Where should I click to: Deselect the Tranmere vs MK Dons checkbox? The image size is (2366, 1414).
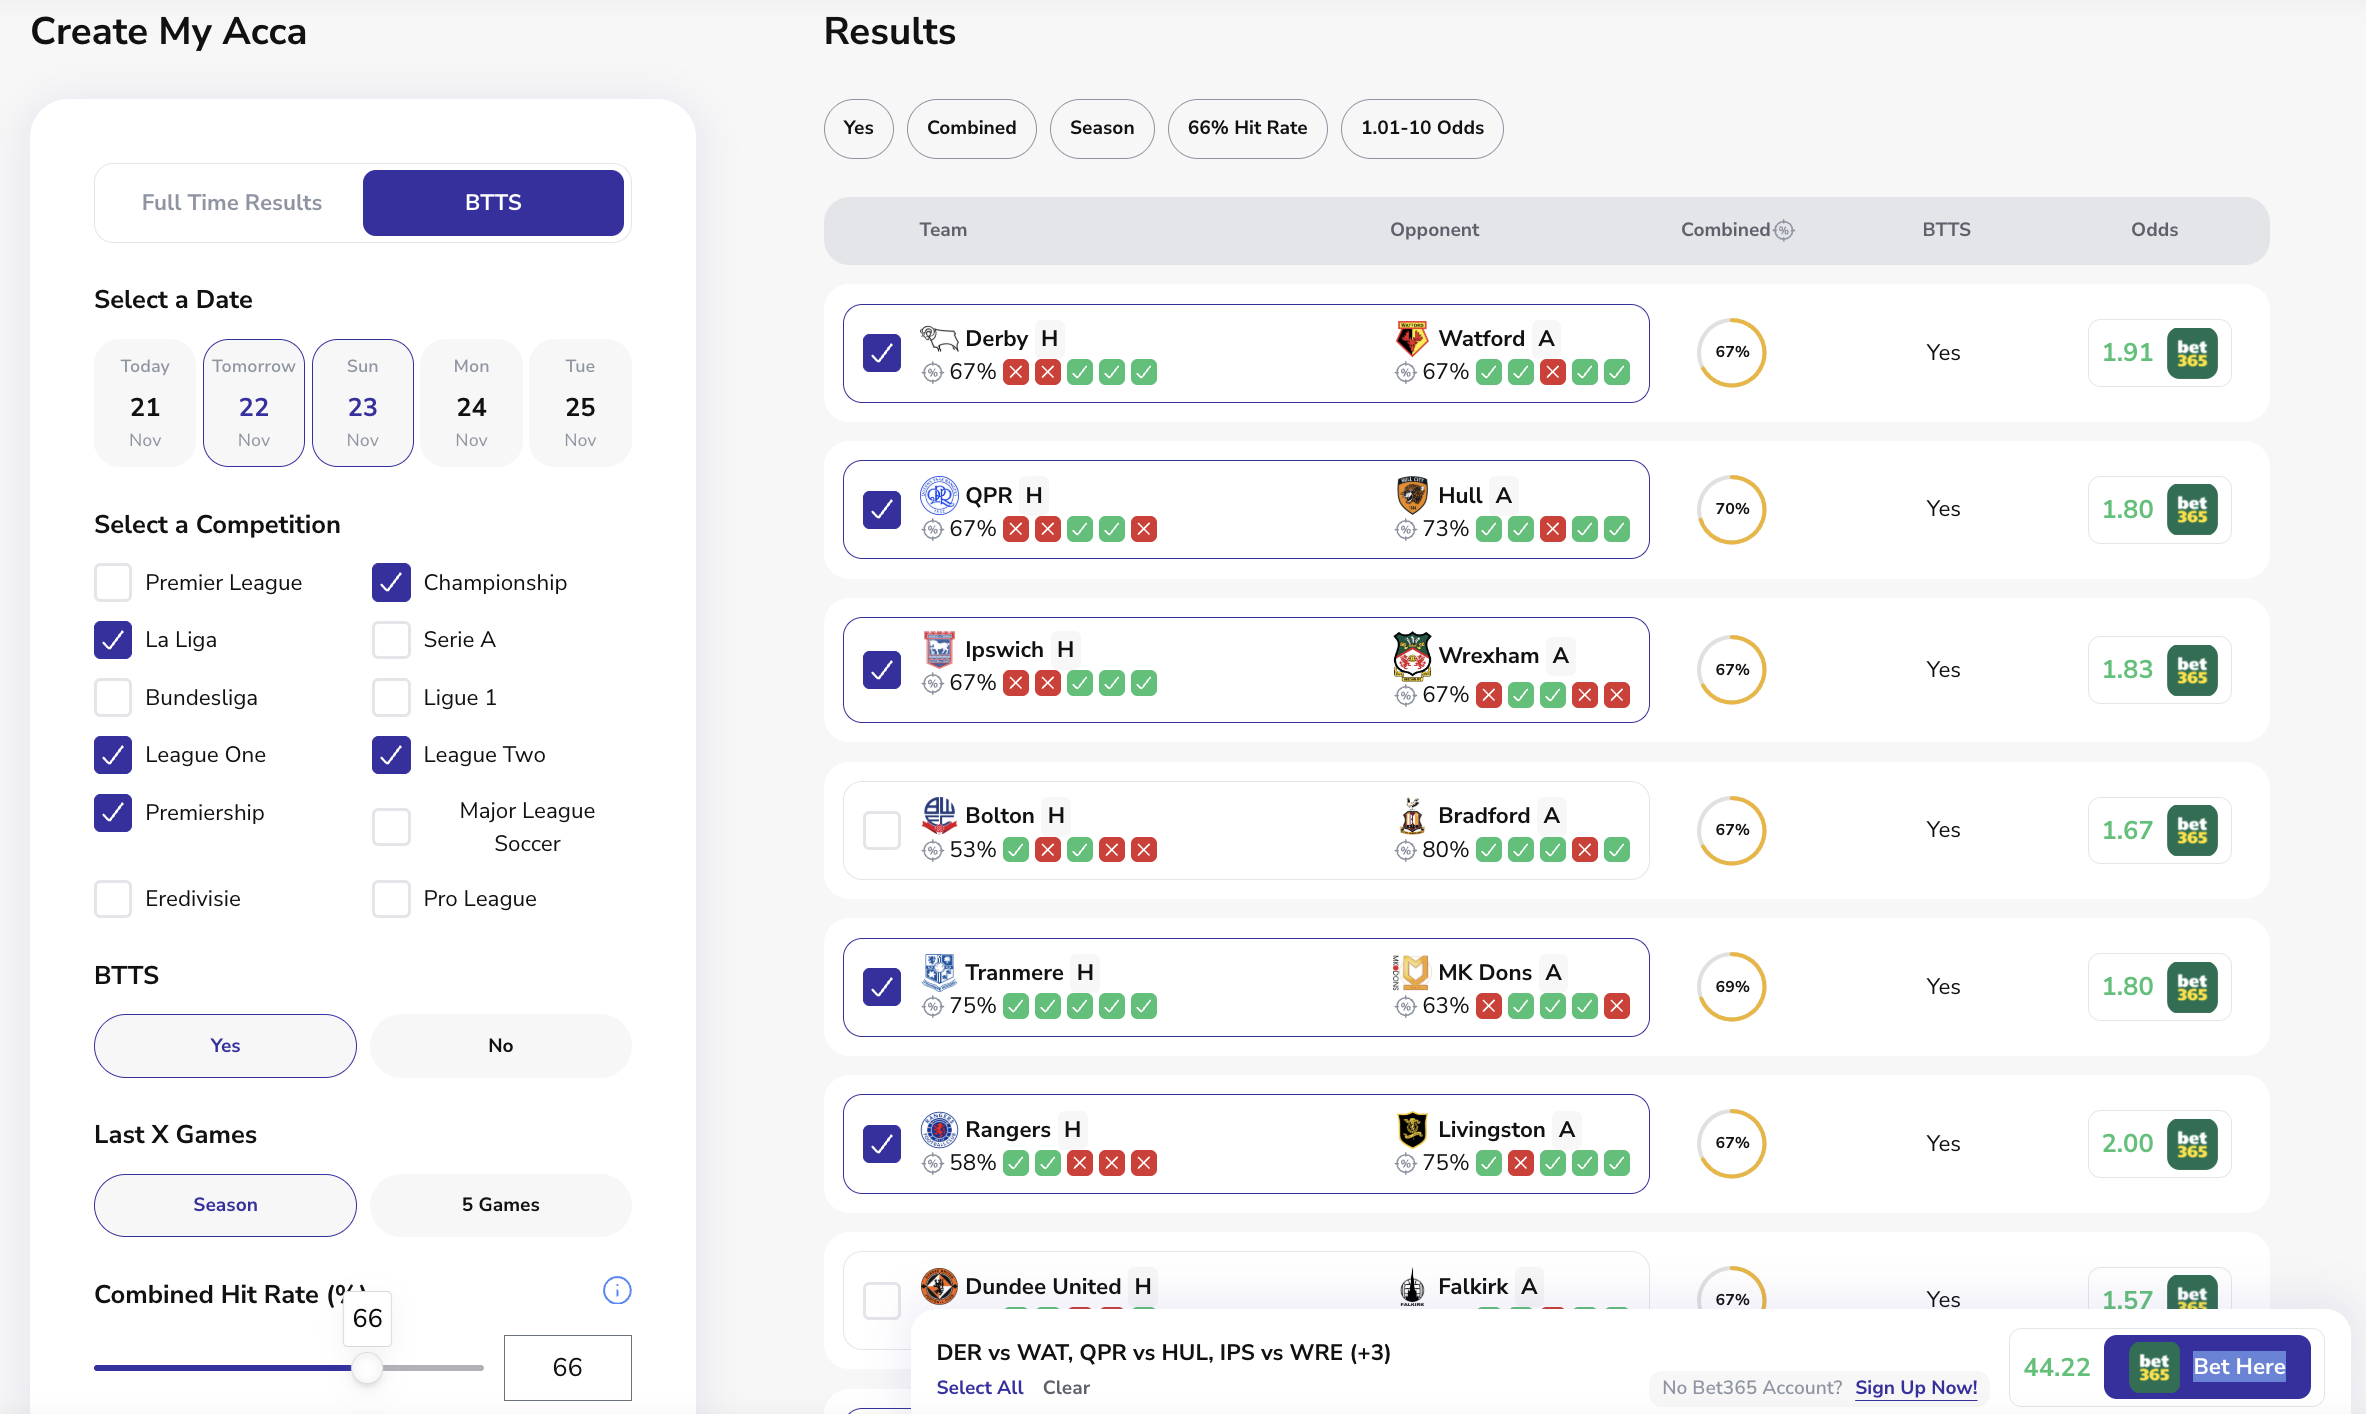881,987
